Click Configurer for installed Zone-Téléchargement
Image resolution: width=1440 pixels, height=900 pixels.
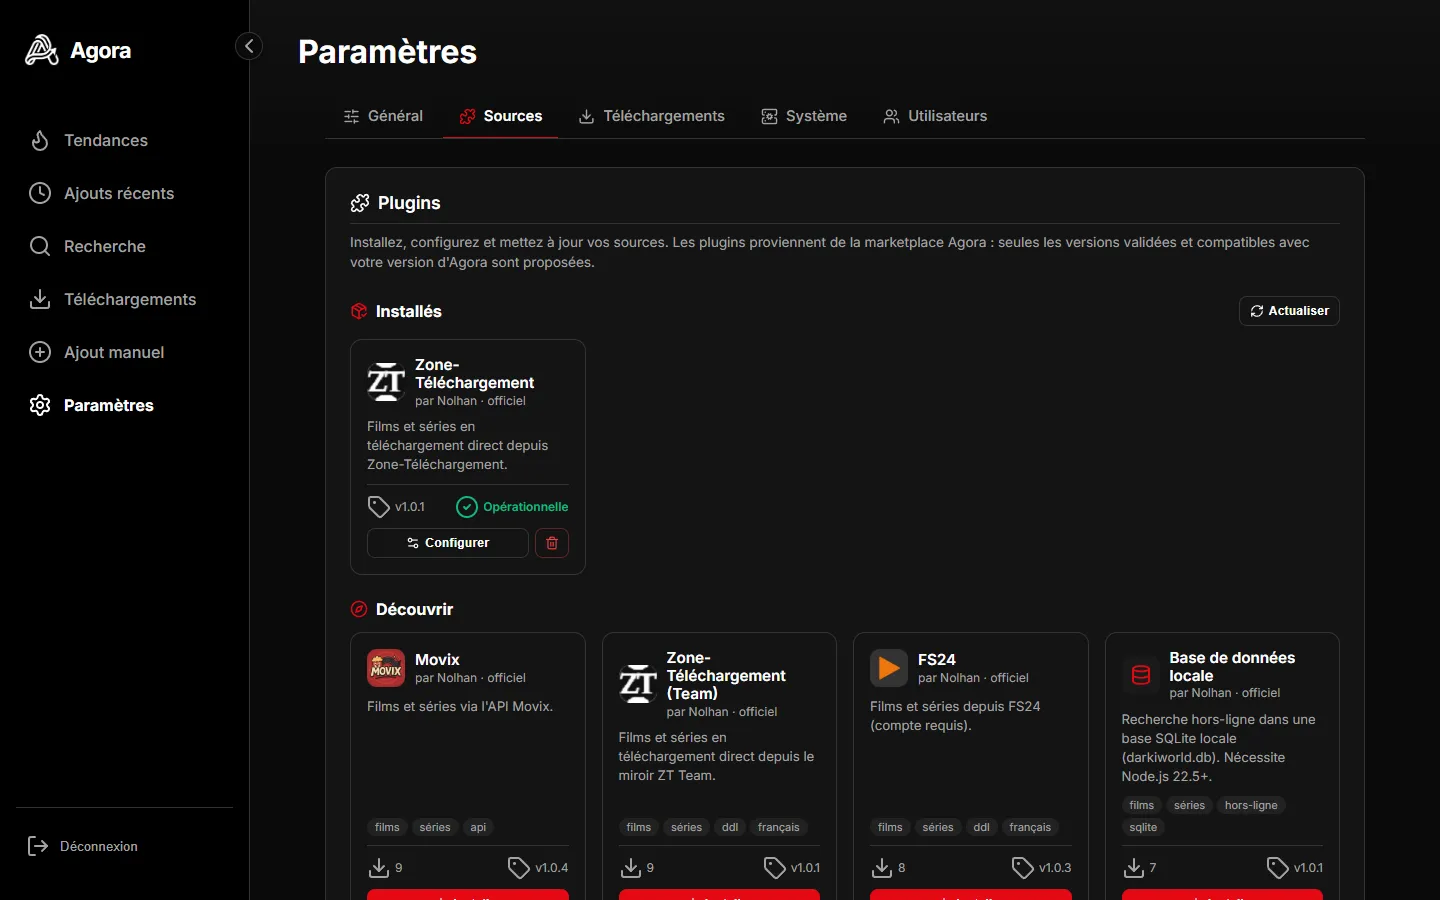coord(448,543)
